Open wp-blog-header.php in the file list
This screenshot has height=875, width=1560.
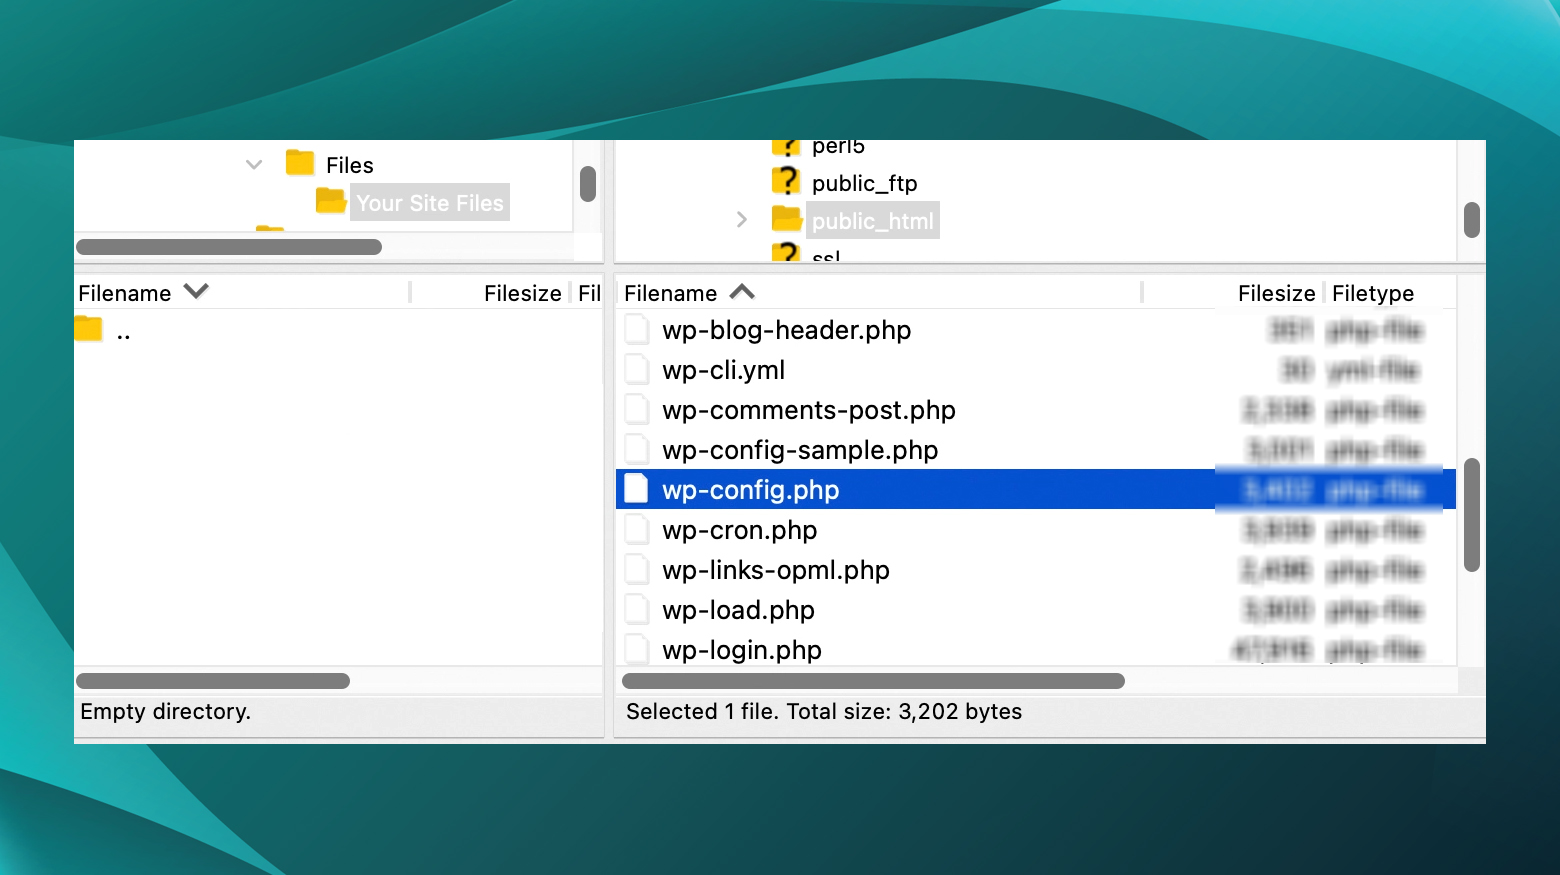coord(786,329)
